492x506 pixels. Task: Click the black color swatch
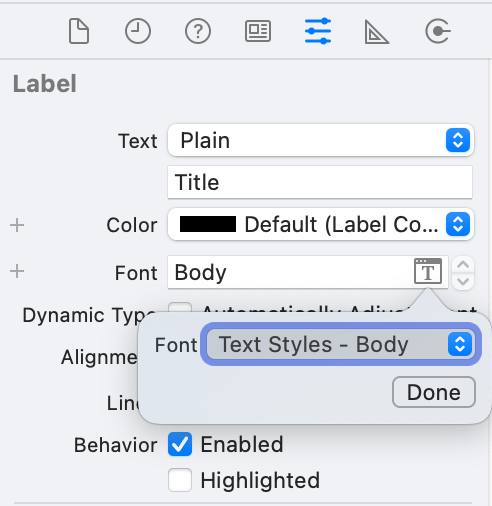click(x=208, y=224)
